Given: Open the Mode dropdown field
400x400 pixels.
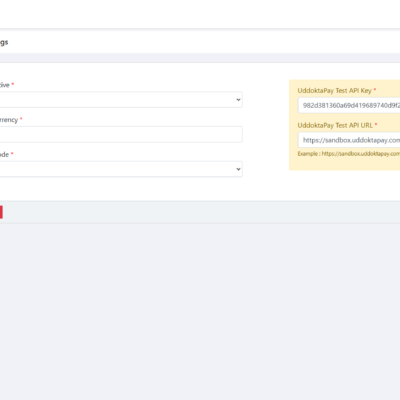Looking at the screenshot, I should click(121, 169).
